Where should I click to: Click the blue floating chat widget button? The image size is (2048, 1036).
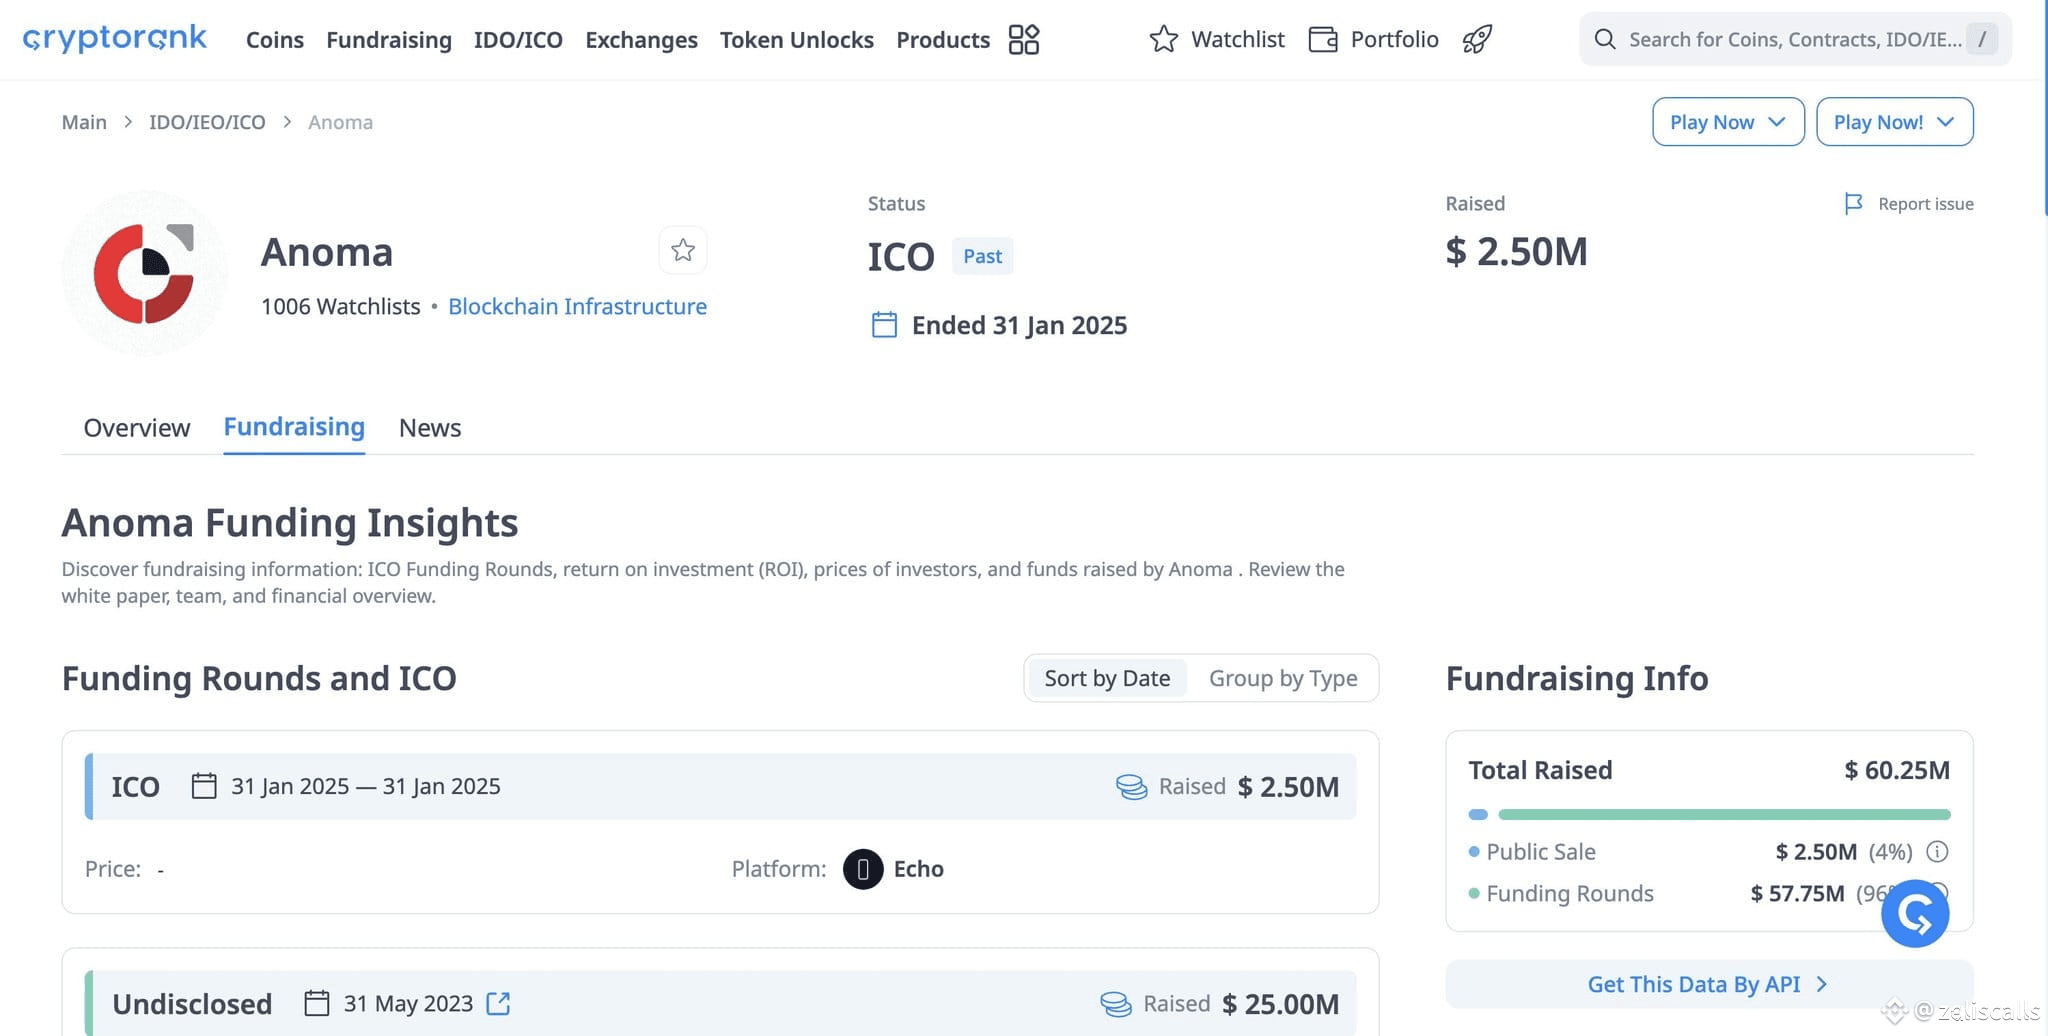coord(1915,913)
